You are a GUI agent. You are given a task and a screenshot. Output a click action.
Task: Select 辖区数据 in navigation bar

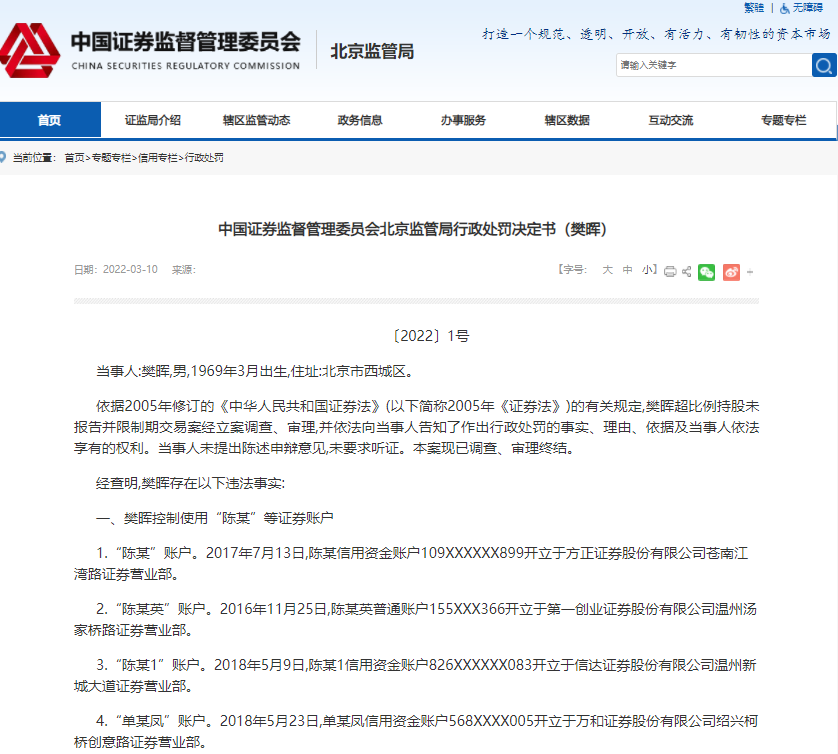pos(567,120)
